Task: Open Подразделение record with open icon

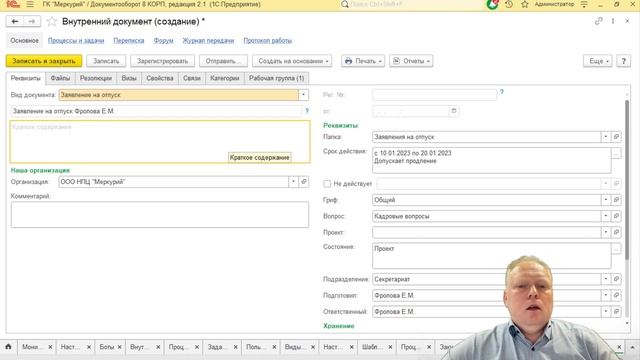Action: point(616,279)
